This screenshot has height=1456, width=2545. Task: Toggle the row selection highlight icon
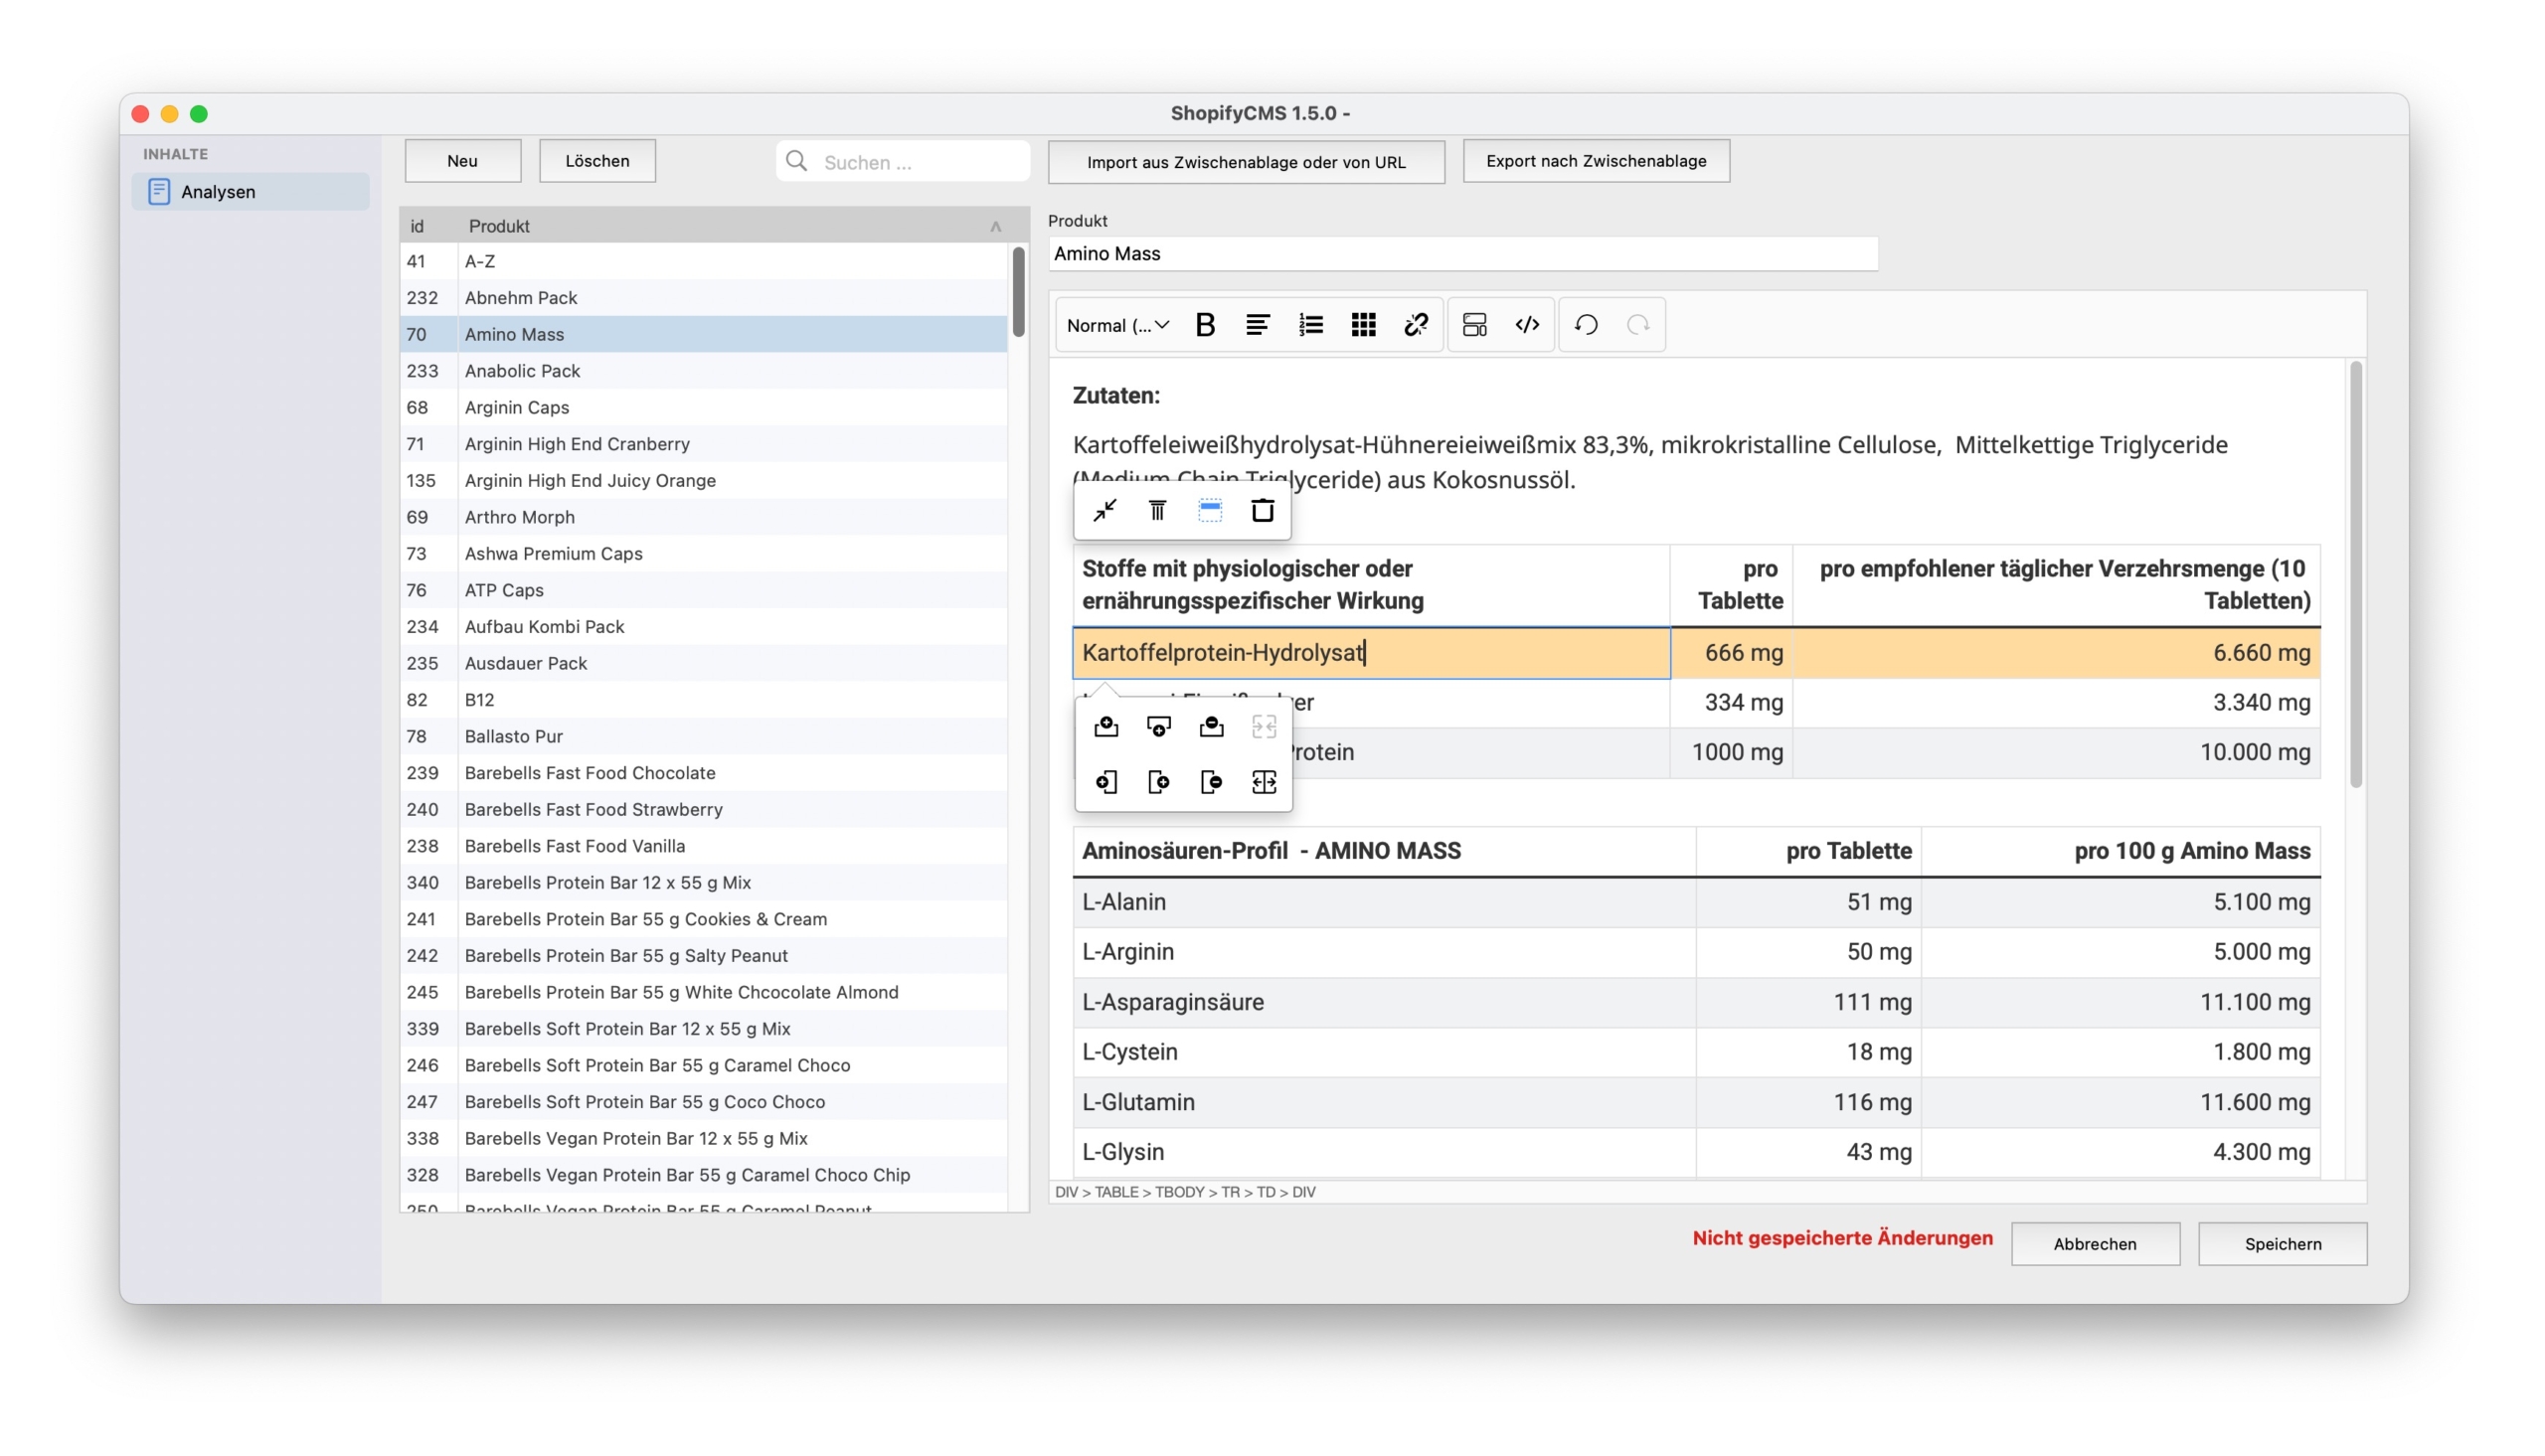click(1210, 510)
